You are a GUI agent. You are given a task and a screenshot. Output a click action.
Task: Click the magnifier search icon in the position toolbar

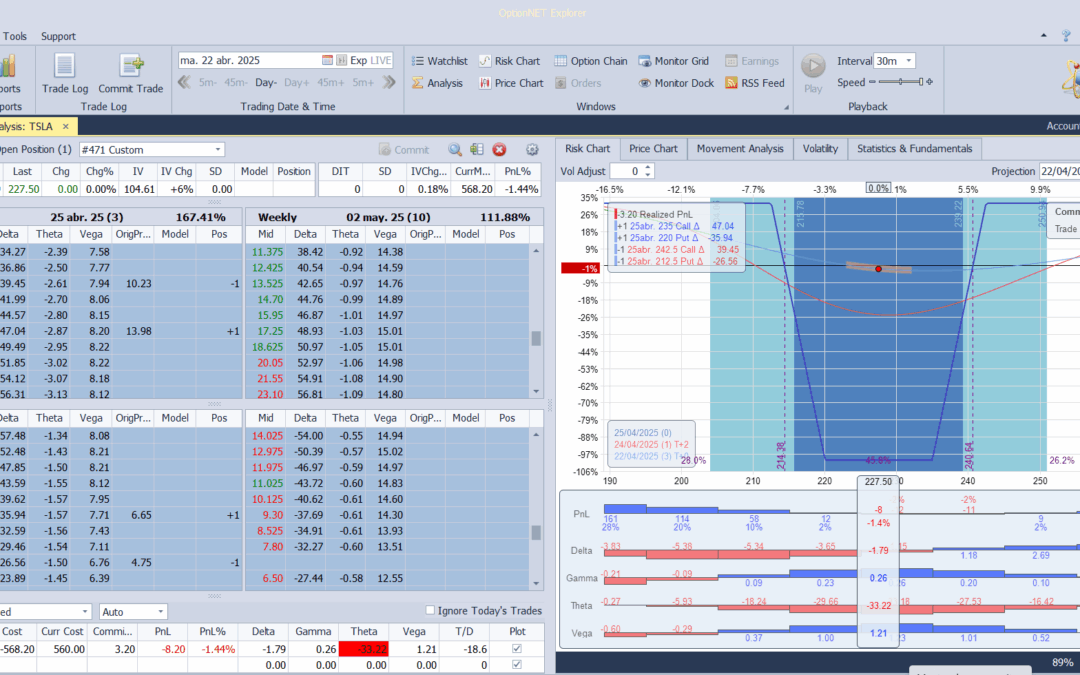point(455,149)
